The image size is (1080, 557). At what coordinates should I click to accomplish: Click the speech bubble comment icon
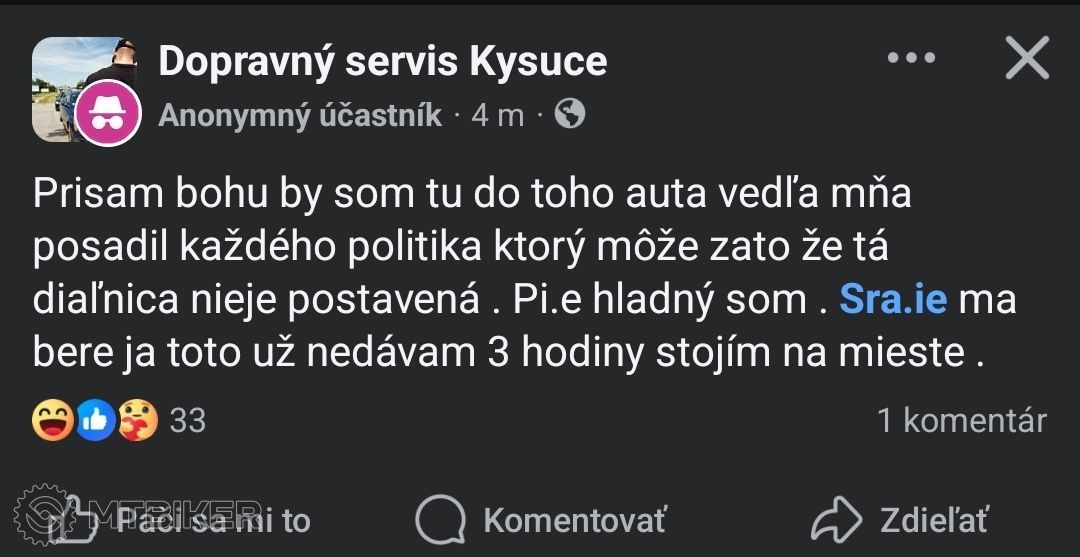tap(440, 520)
